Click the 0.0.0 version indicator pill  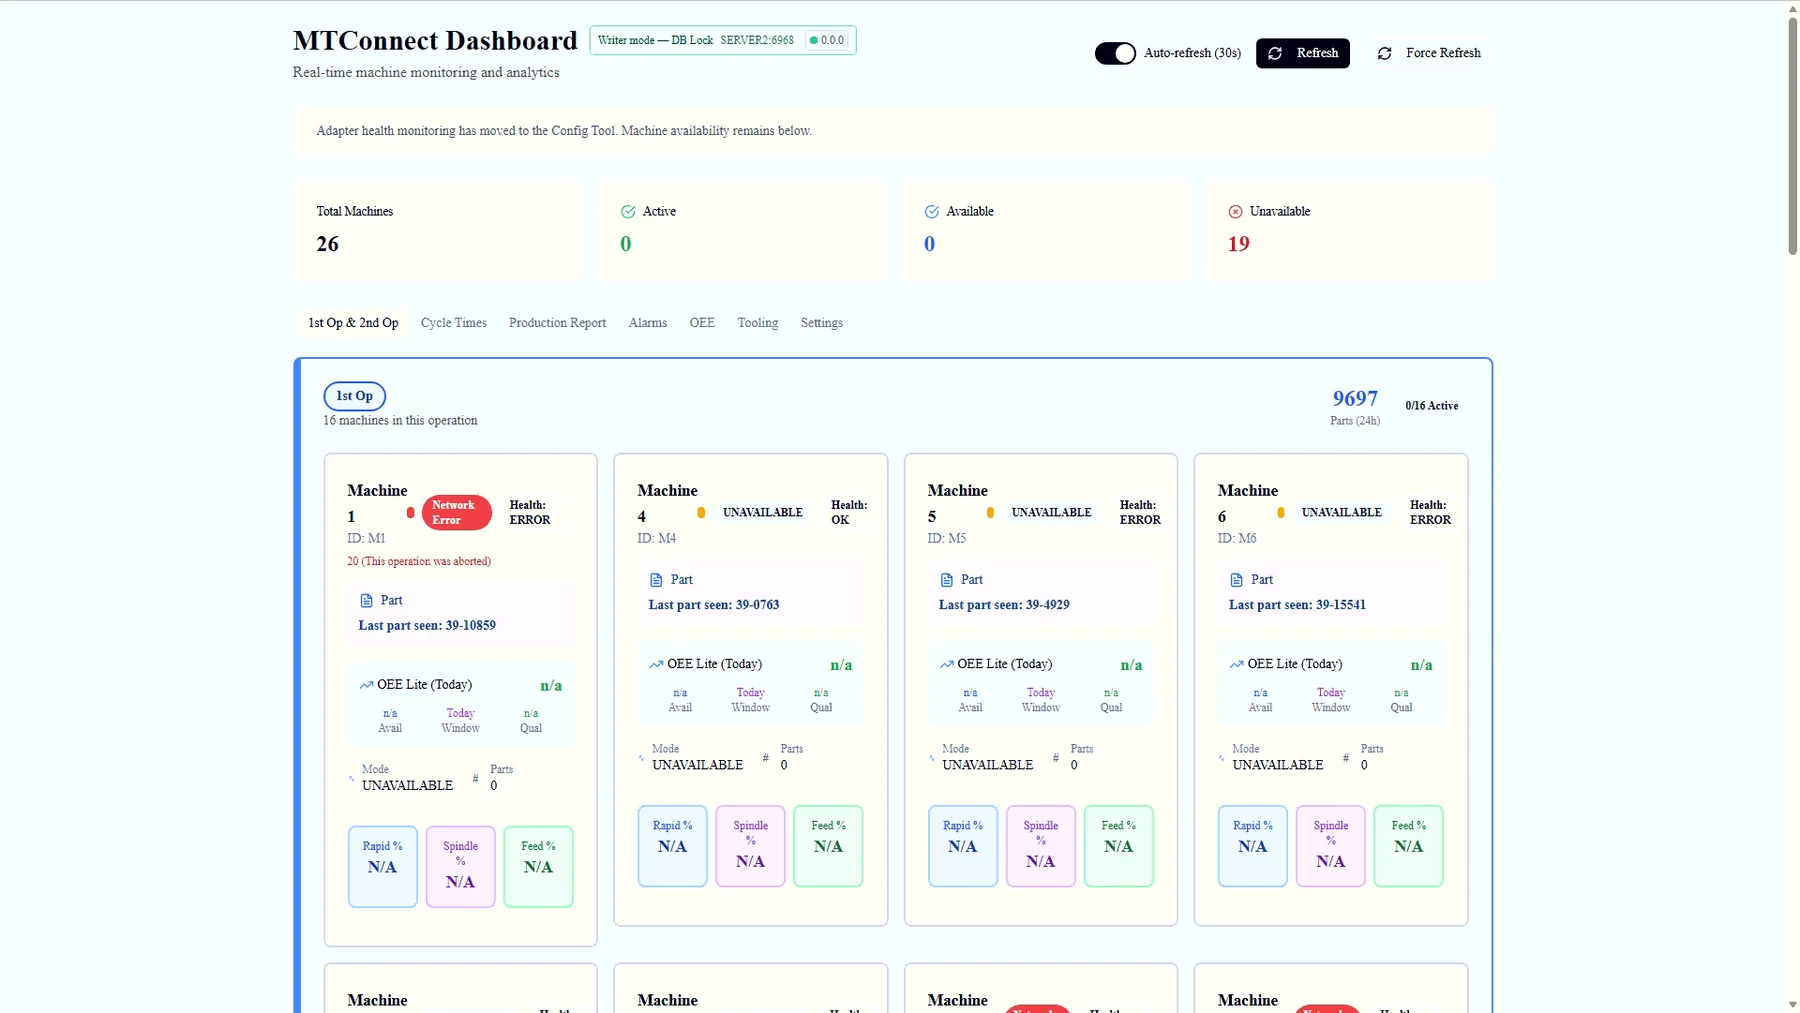[x=827, y=40]
